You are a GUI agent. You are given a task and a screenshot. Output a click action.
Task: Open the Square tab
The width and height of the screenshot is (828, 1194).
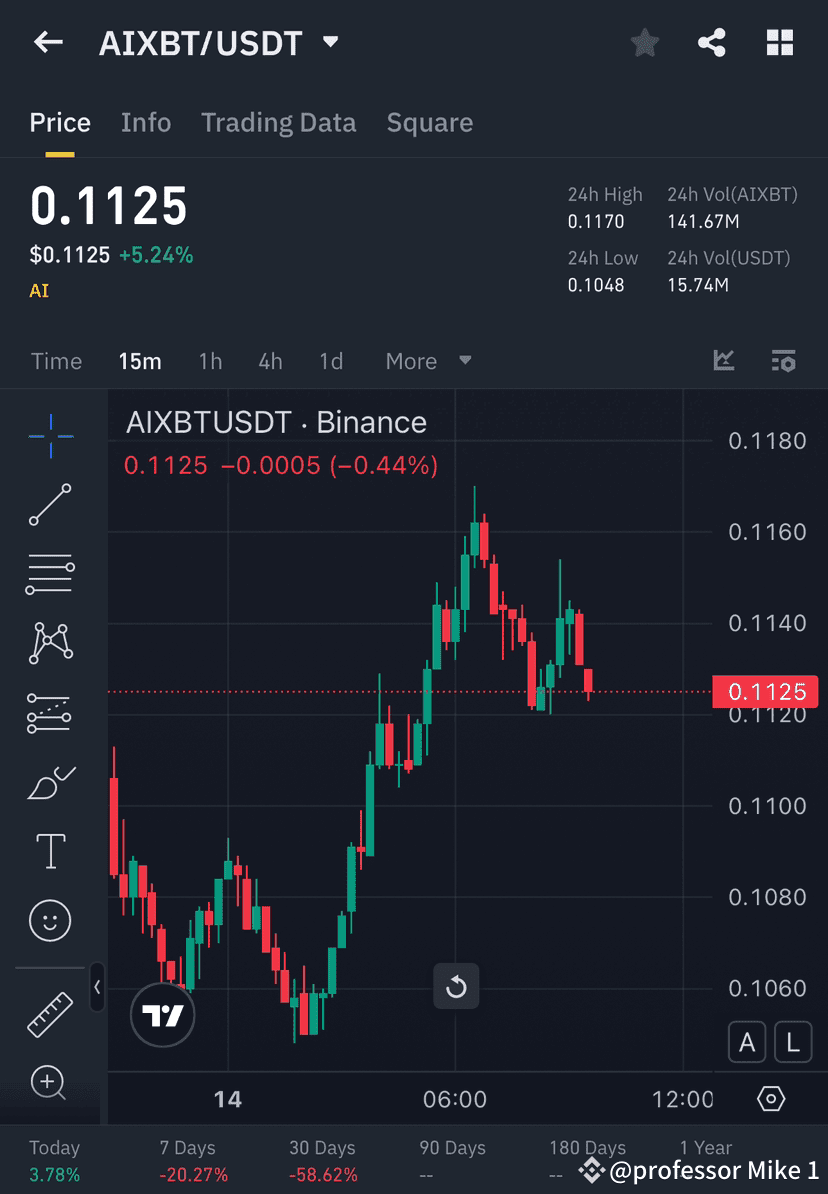click(429, 122)
